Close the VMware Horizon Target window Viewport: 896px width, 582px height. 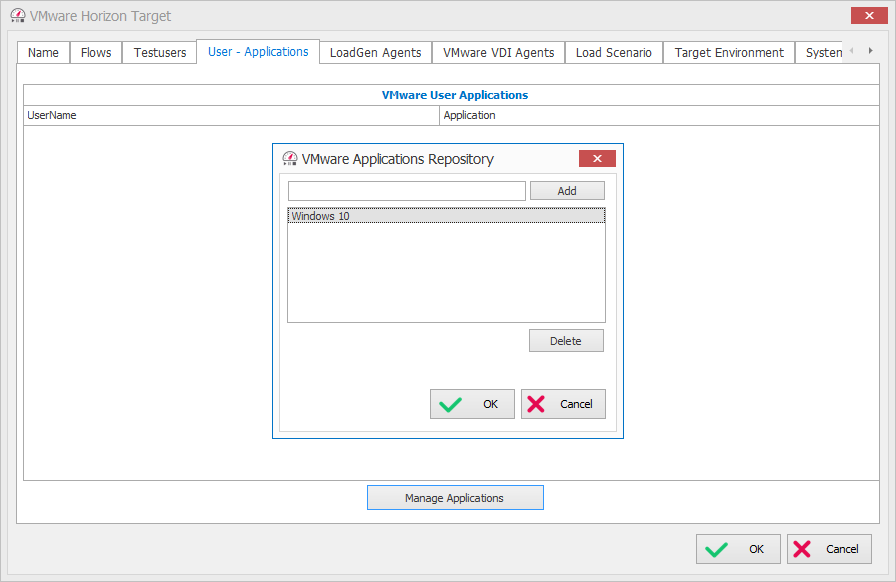pyautogui.click(x=869, y=15)
